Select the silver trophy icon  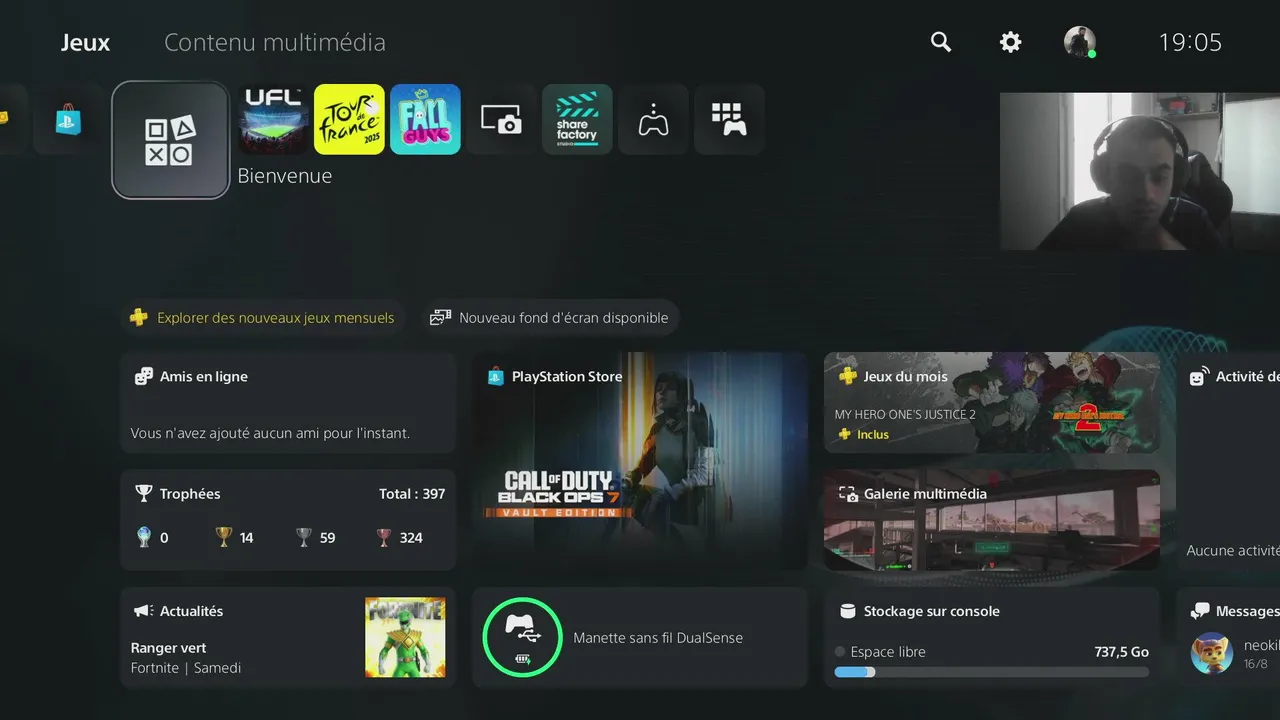click(304, 538)
